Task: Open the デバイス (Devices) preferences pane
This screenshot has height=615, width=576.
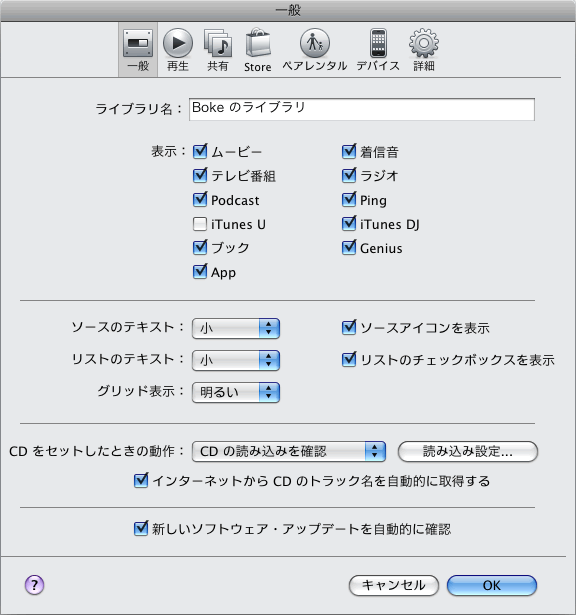Action: click(x=378, y=50)
